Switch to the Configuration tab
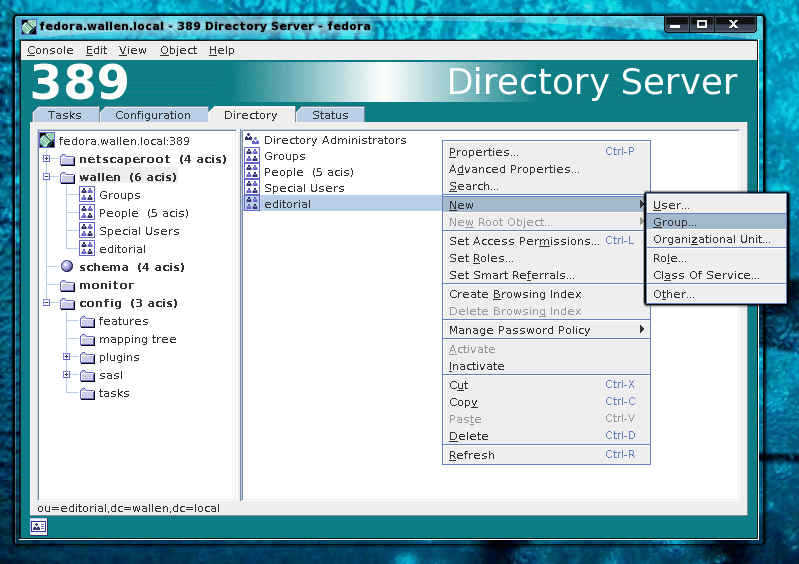 coord(153,115)
